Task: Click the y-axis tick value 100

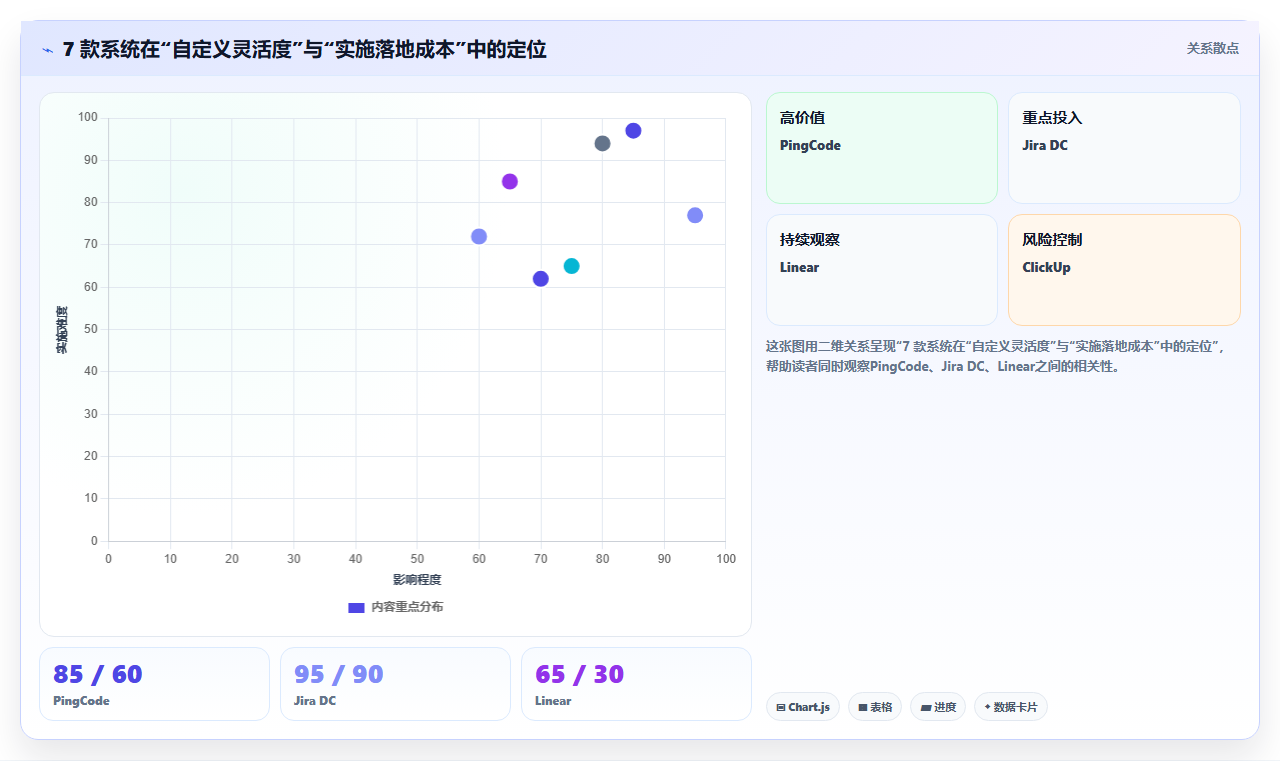Action: pyautogui.click(x=88, y=118)
